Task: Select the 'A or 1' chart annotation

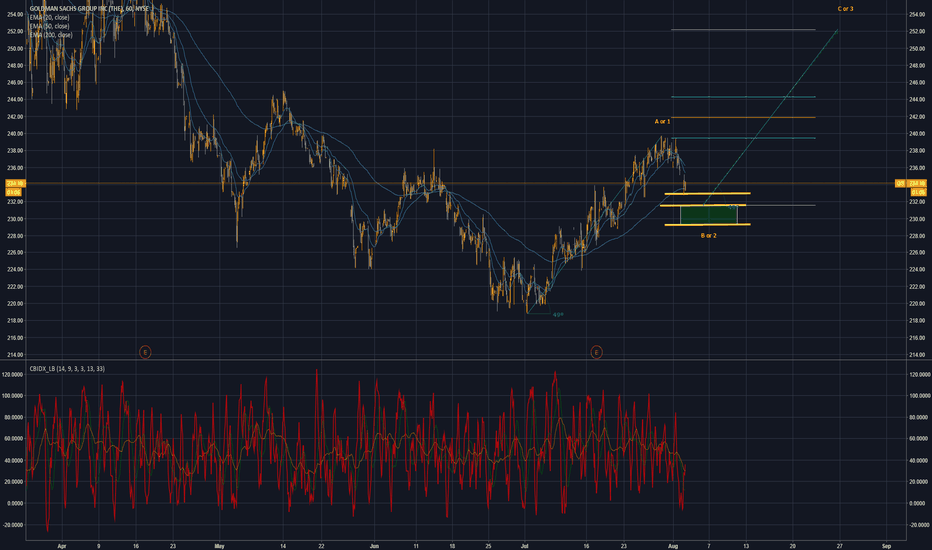Action: pos(662,121)
